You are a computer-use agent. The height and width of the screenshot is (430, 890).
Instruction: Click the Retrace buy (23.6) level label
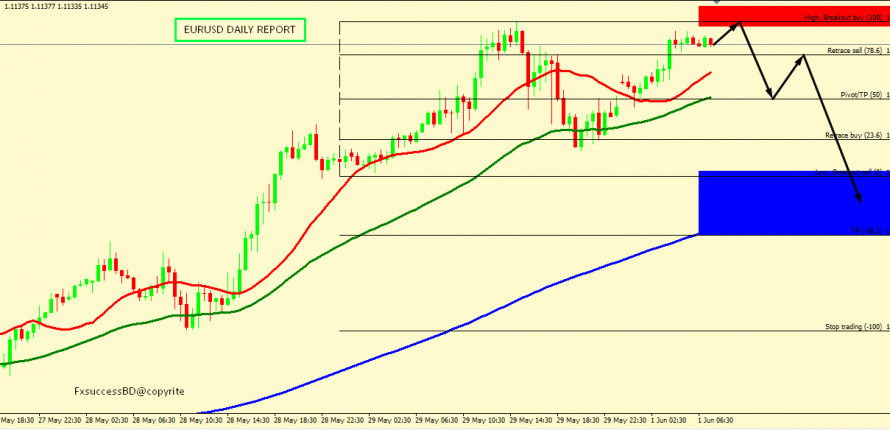(854, 135)
